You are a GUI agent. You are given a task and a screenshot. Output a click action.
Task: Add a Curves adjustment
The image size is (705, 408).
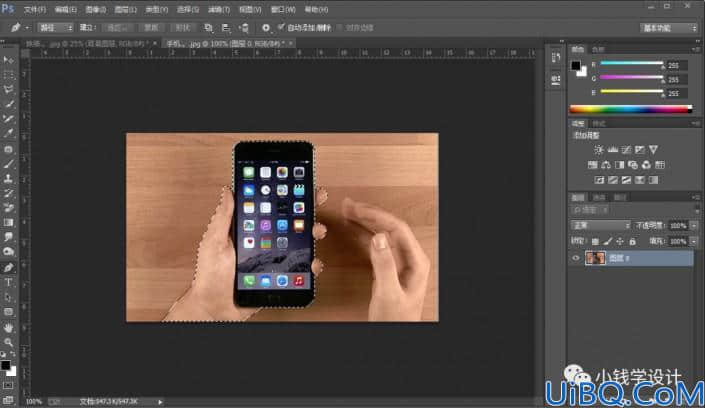click(x=626, y=149)
